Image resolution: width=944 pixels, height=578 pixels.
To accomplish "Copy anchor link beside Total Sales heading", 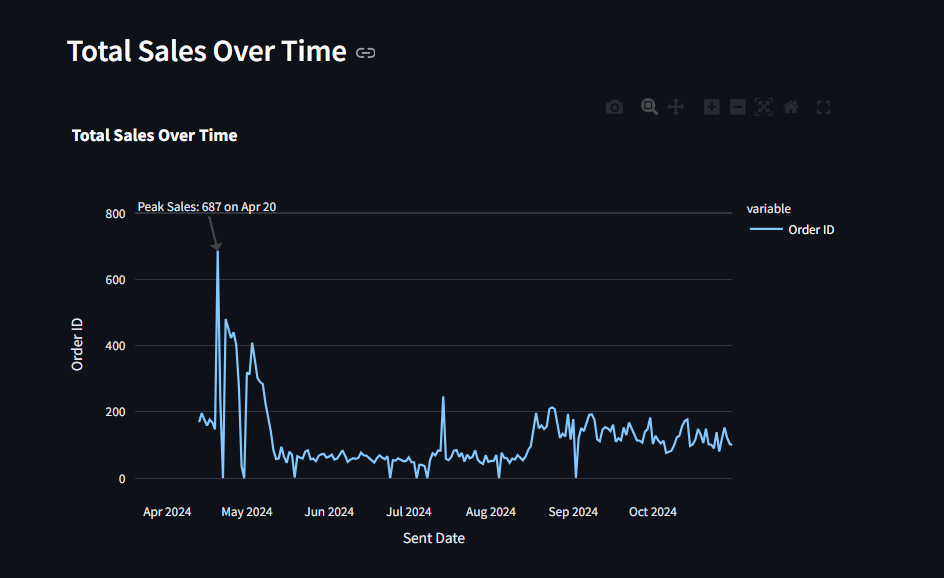I will (365, 53).
